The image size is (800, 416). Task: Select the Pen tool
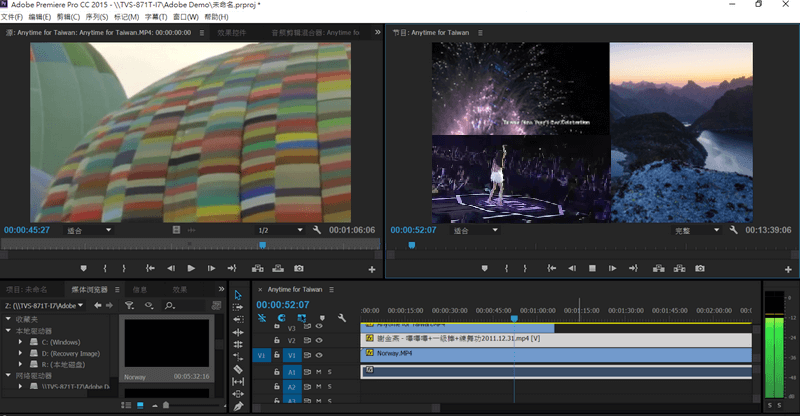coord(238,406)
